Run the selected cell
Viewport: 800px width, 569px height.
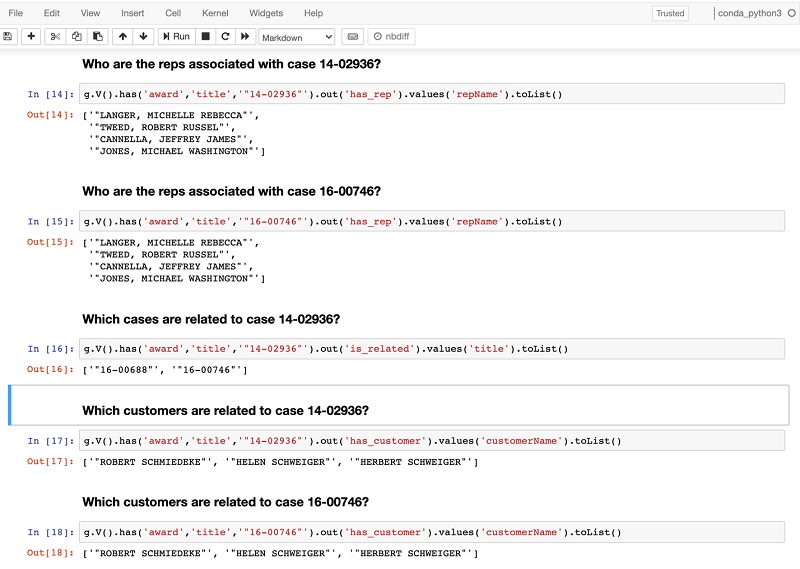177,36
